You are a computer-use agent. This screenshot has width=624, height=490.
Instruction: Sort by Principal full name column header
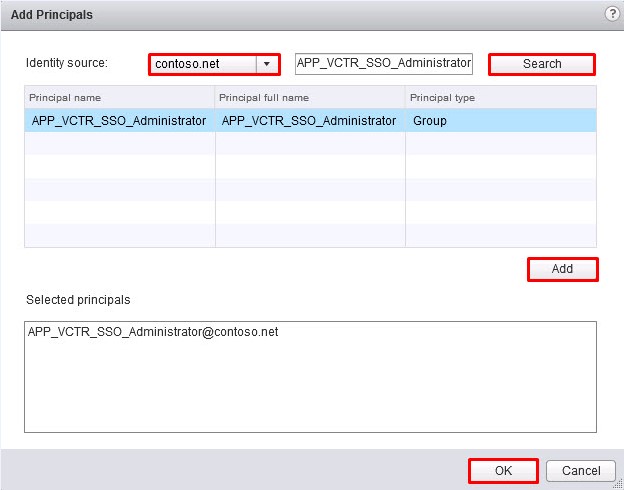(310, 98)
